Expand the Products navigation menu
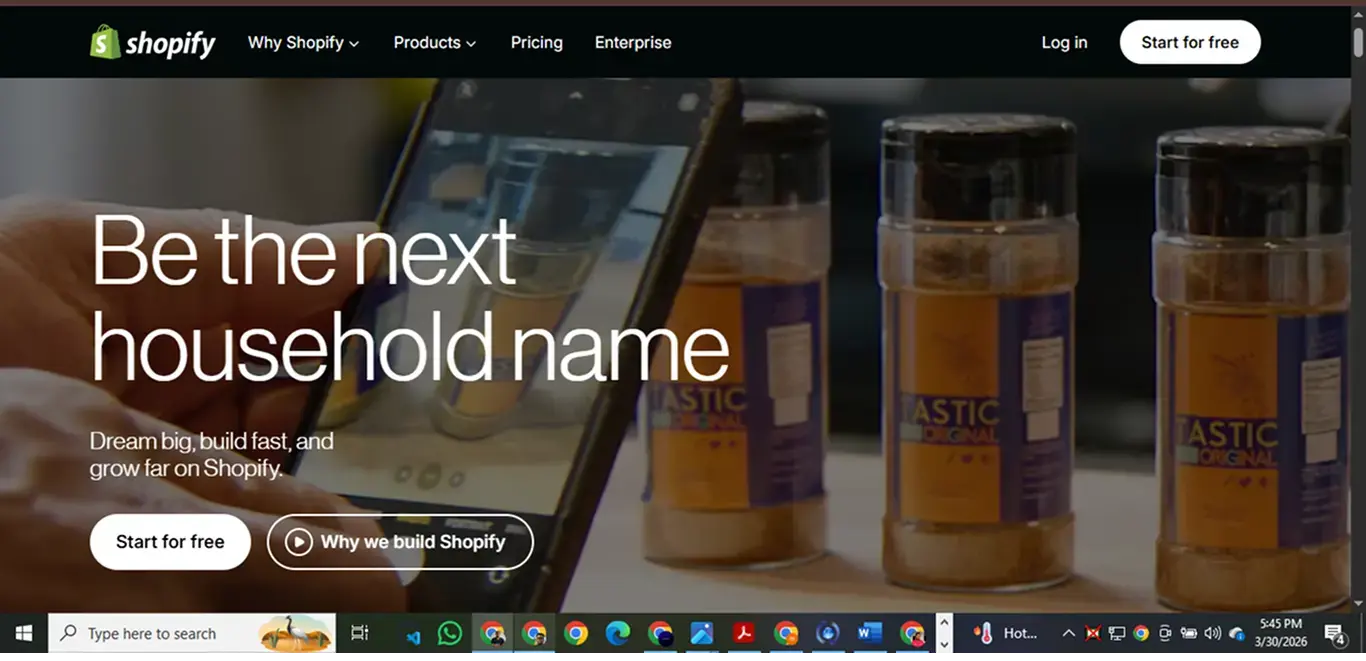Image resolution: width=1366 pixels, height=661 pixels. [435, 42]
